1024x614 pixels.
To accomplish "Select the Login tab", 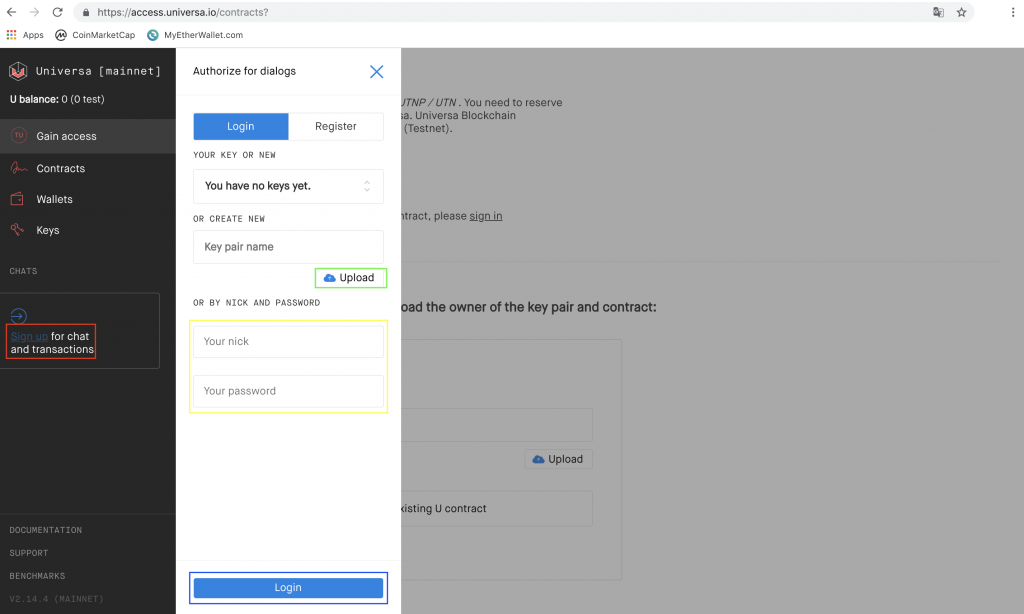I will (241, 126).
